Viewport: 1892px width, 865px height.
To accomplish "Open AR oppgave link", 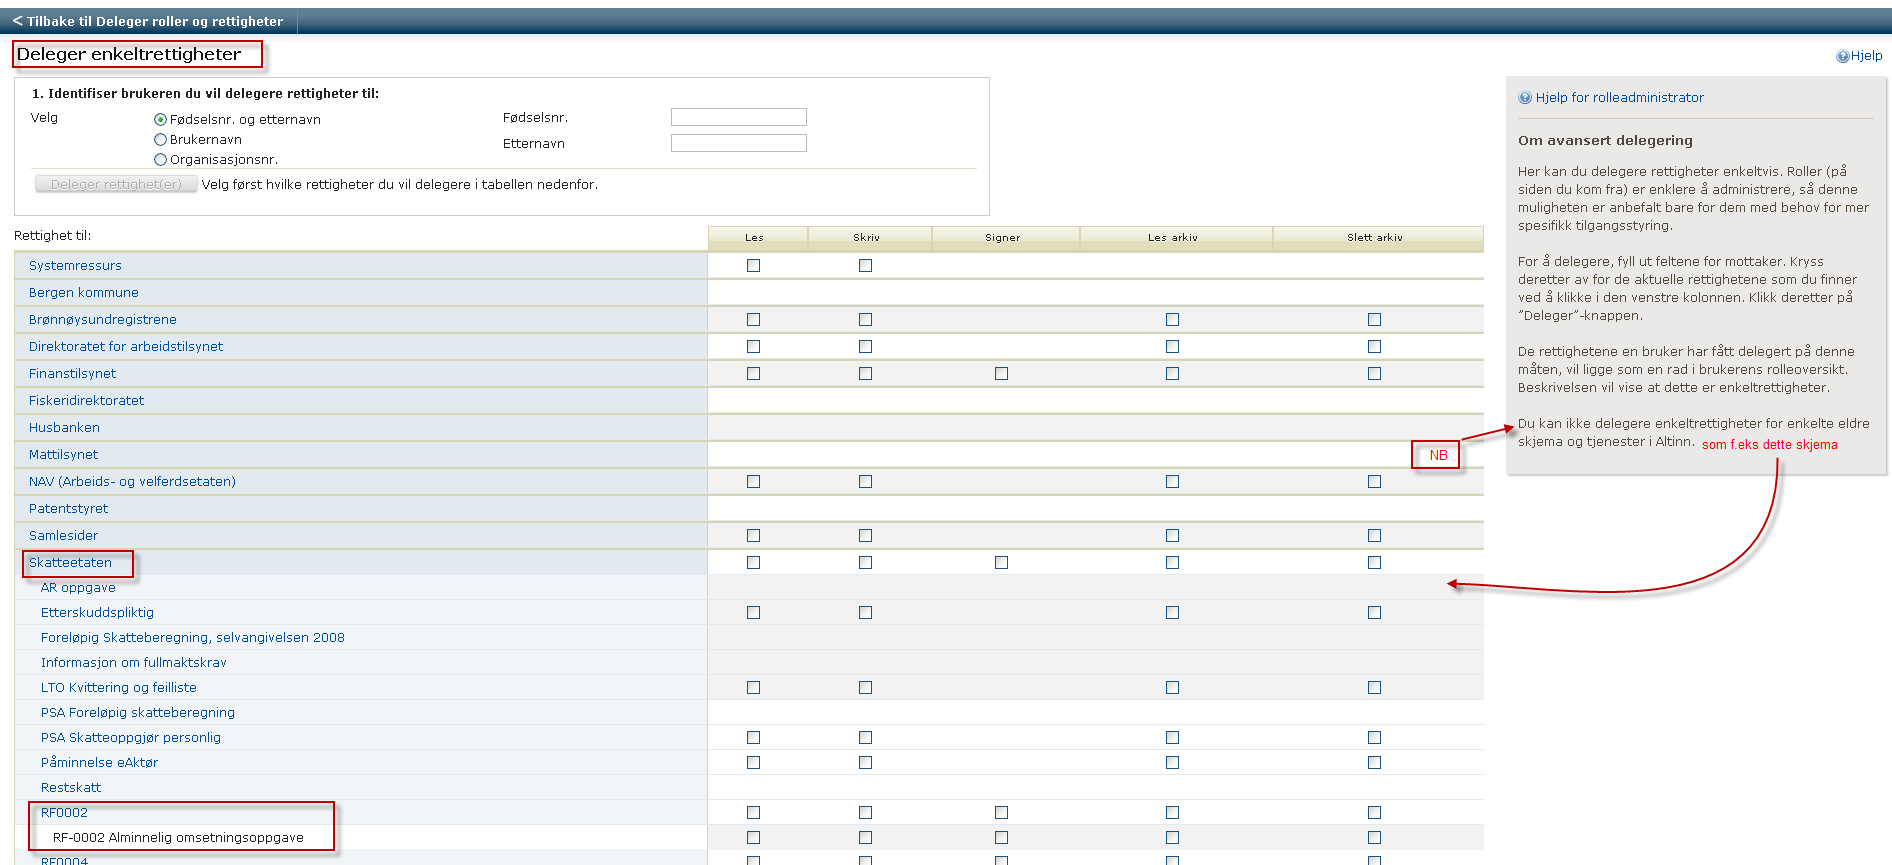I will pos(78,587).
